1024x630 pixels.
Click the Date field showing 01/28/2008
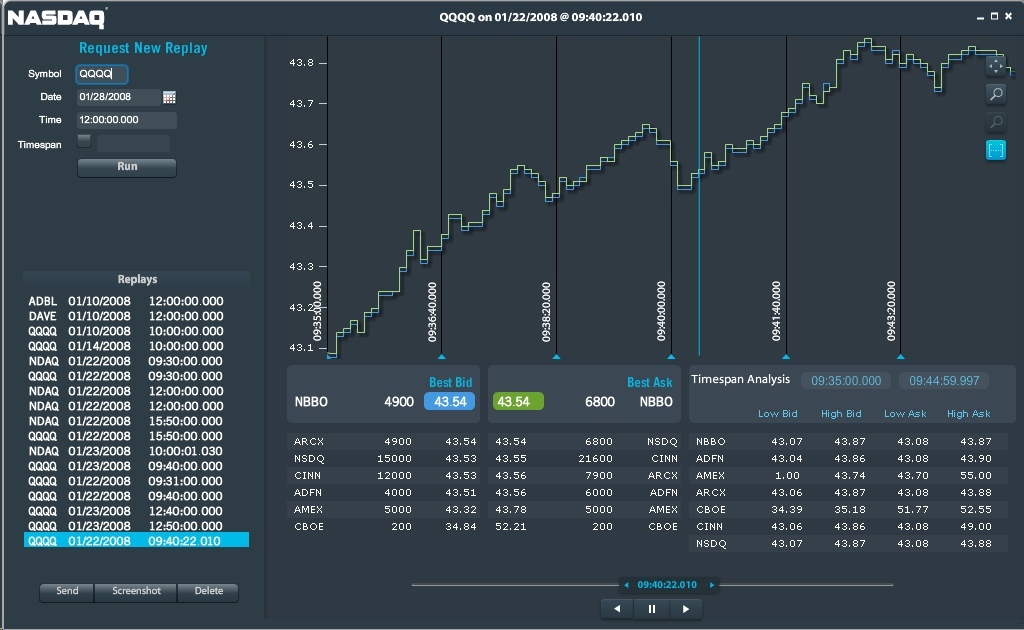click(x=118, y=97)
